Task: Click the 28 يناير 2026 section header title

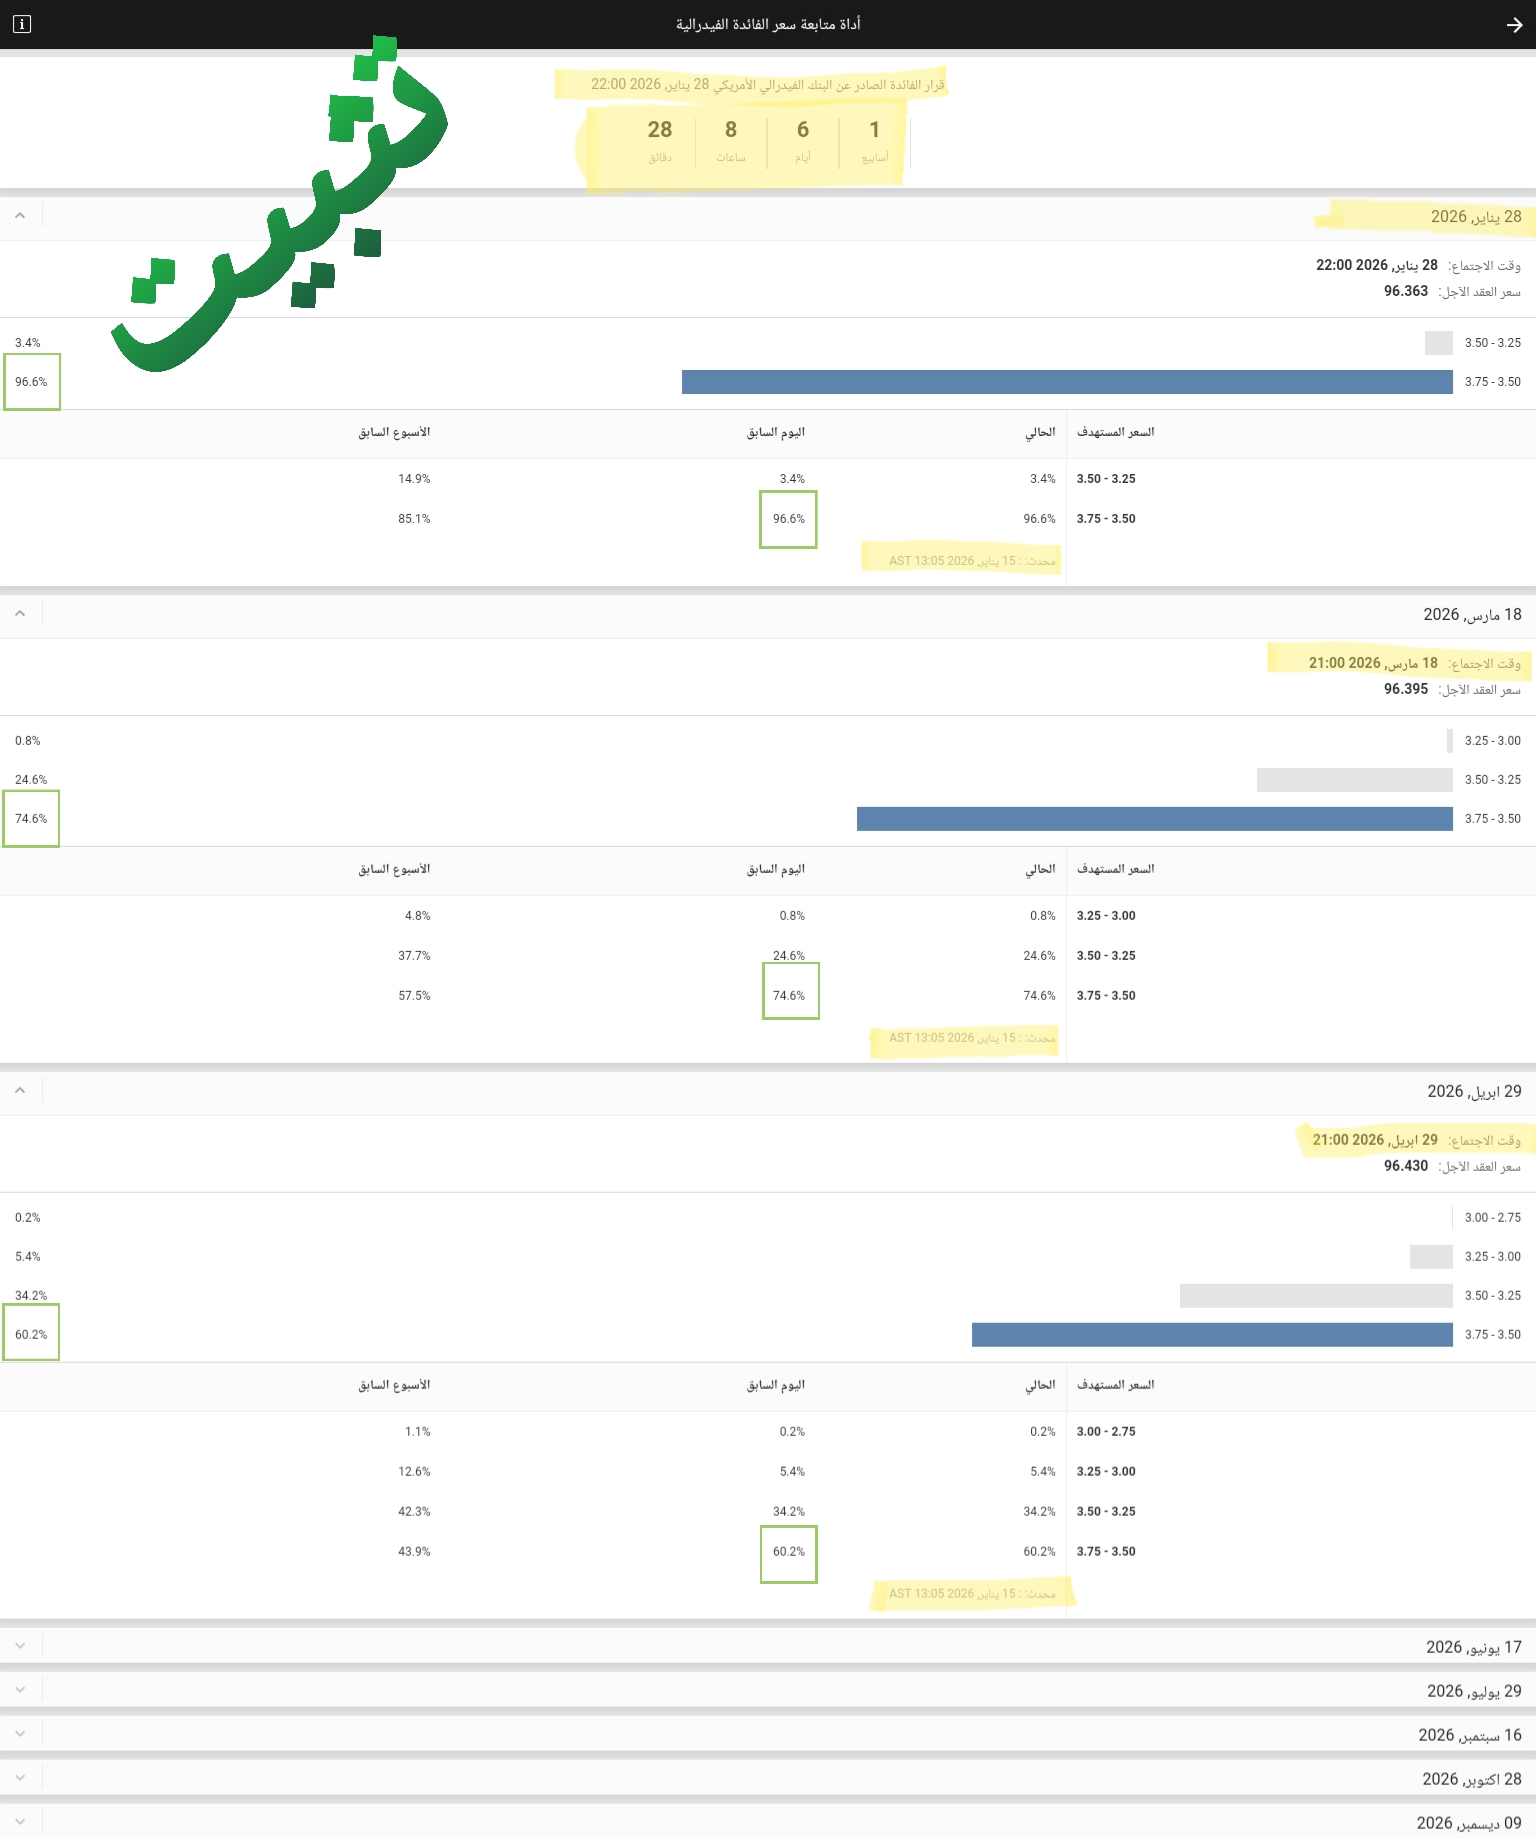Action: (1475, 217)
